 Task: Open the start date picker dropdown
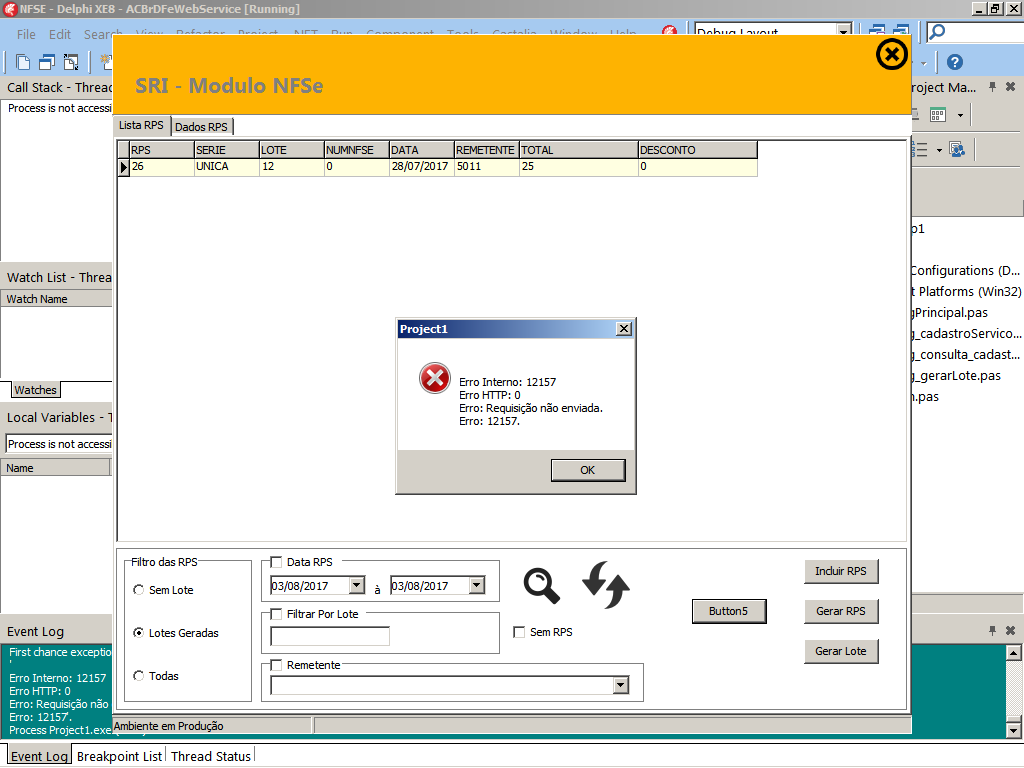357,585
